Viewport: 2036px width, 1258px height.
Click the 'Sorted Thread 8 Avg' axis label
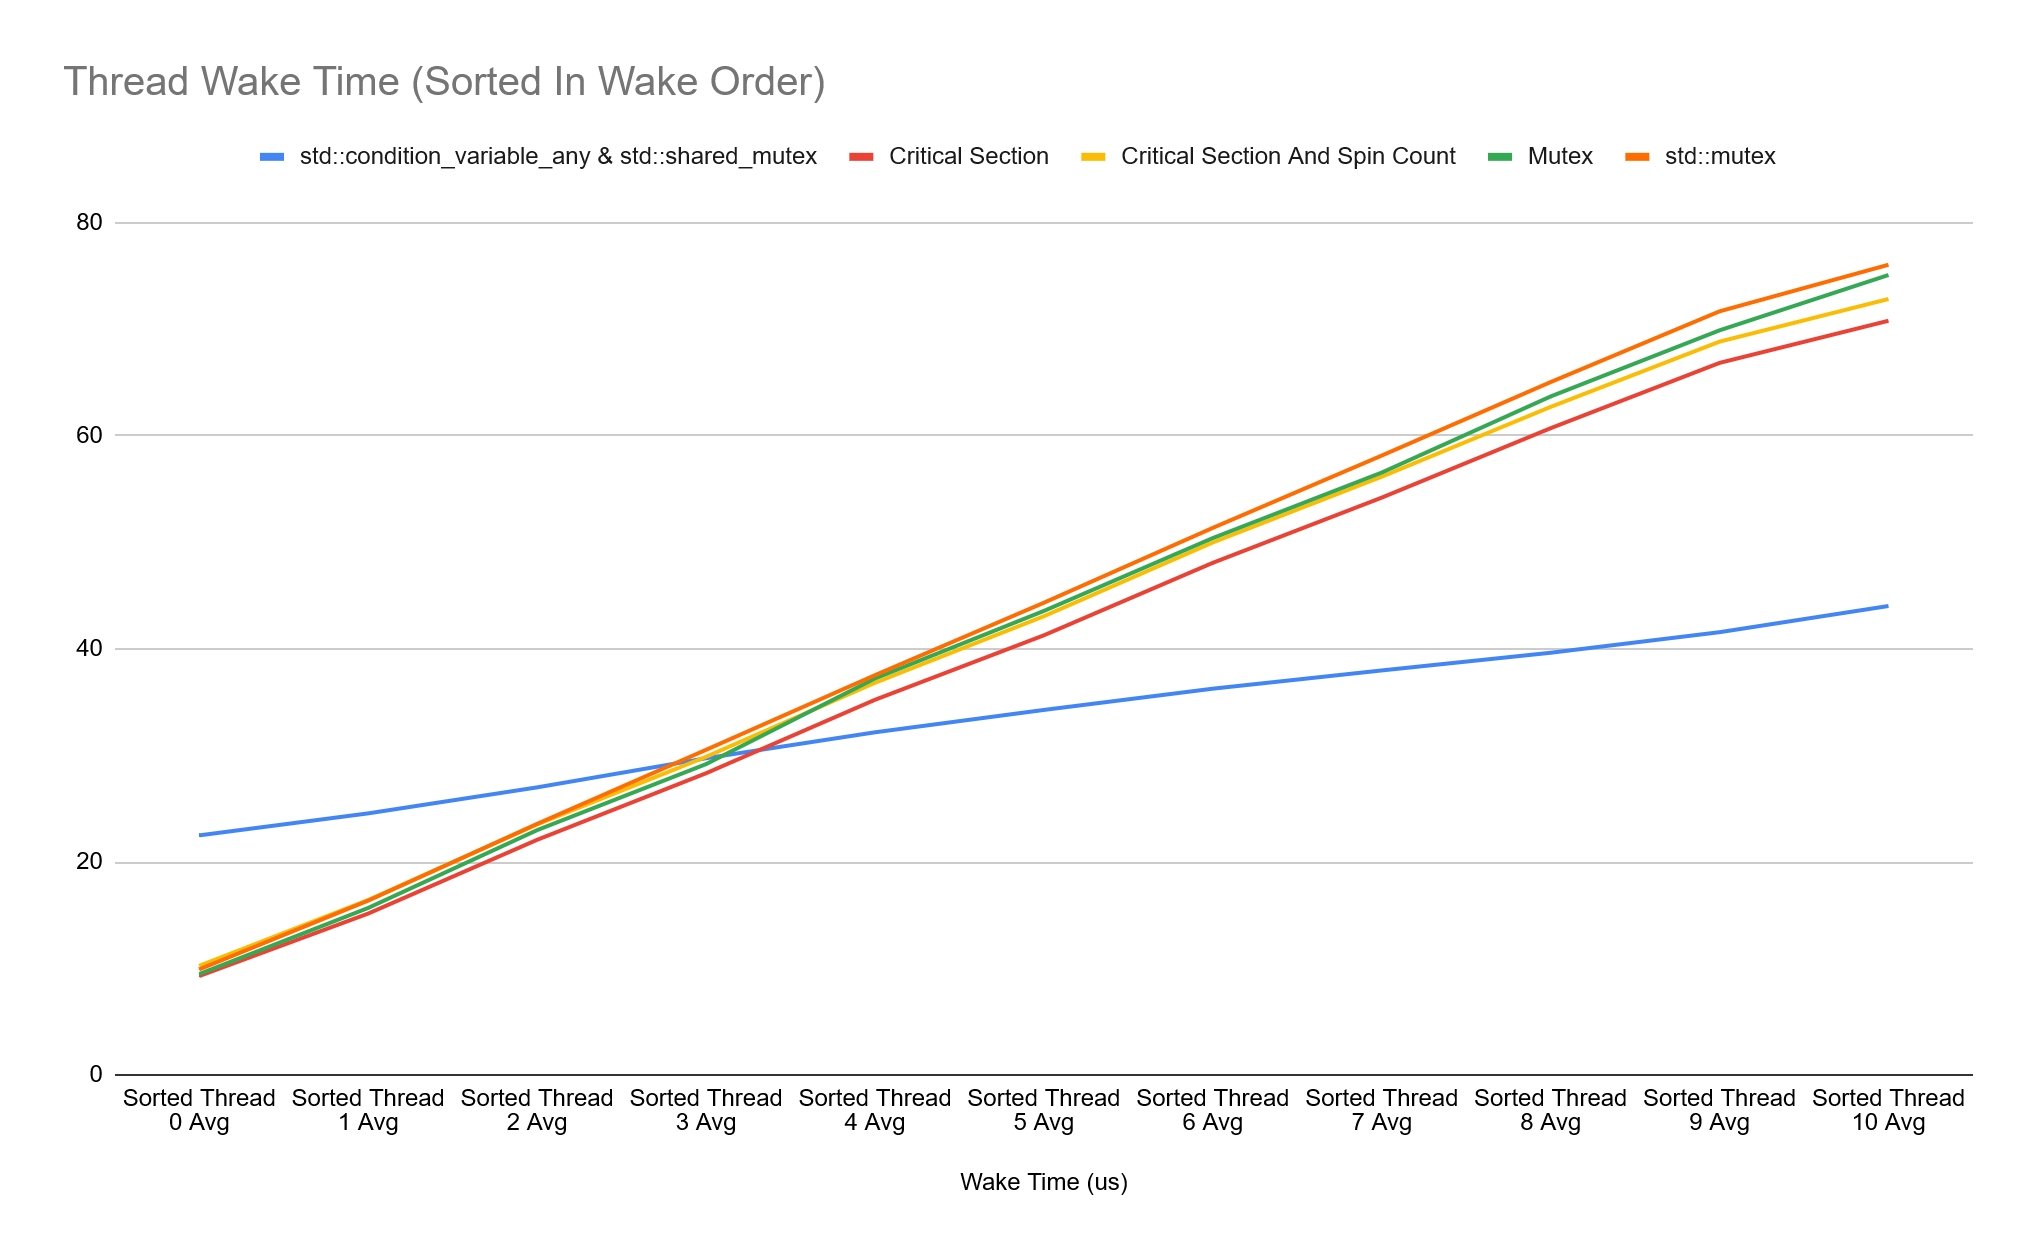pos(1550,1110)
